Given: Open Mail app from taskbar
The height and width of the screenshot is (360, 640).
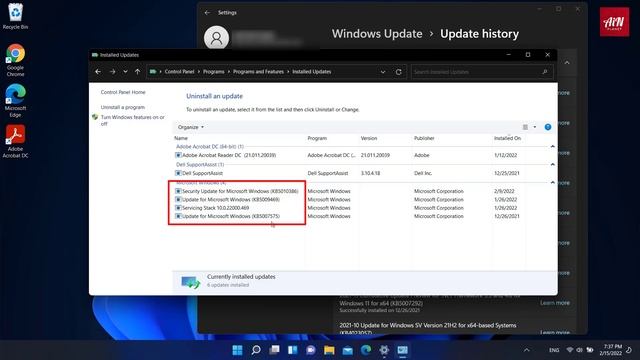Looking at the screenshot, I should coord(348,350).
